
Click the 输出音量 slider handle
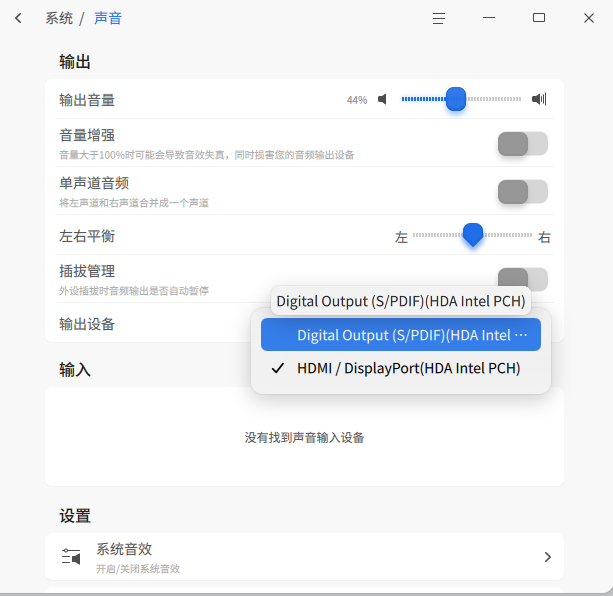(x=455, y=99)
